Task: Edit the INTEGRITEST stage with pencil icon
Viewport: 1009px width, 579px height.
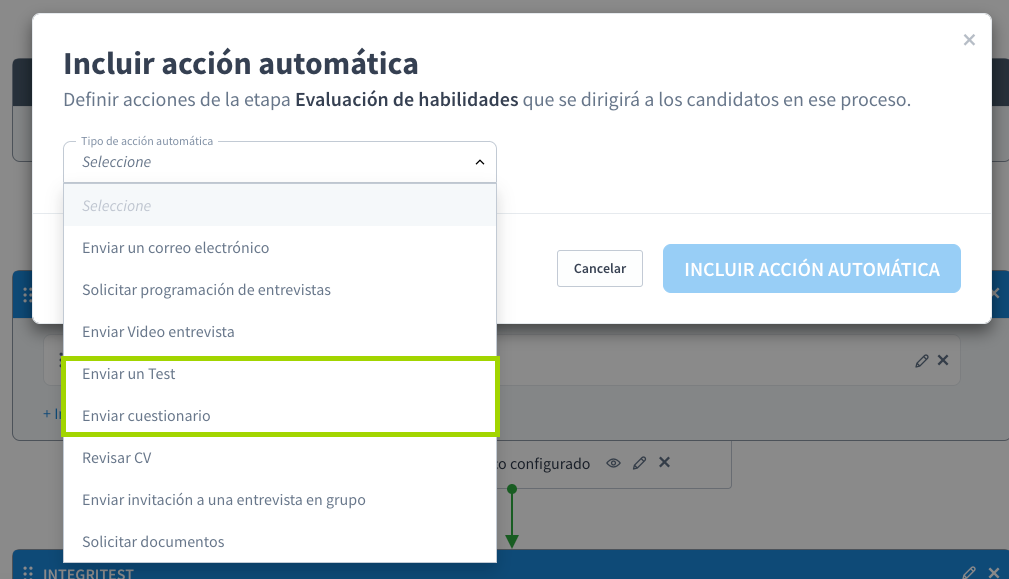Action: [x=968, y=573]
